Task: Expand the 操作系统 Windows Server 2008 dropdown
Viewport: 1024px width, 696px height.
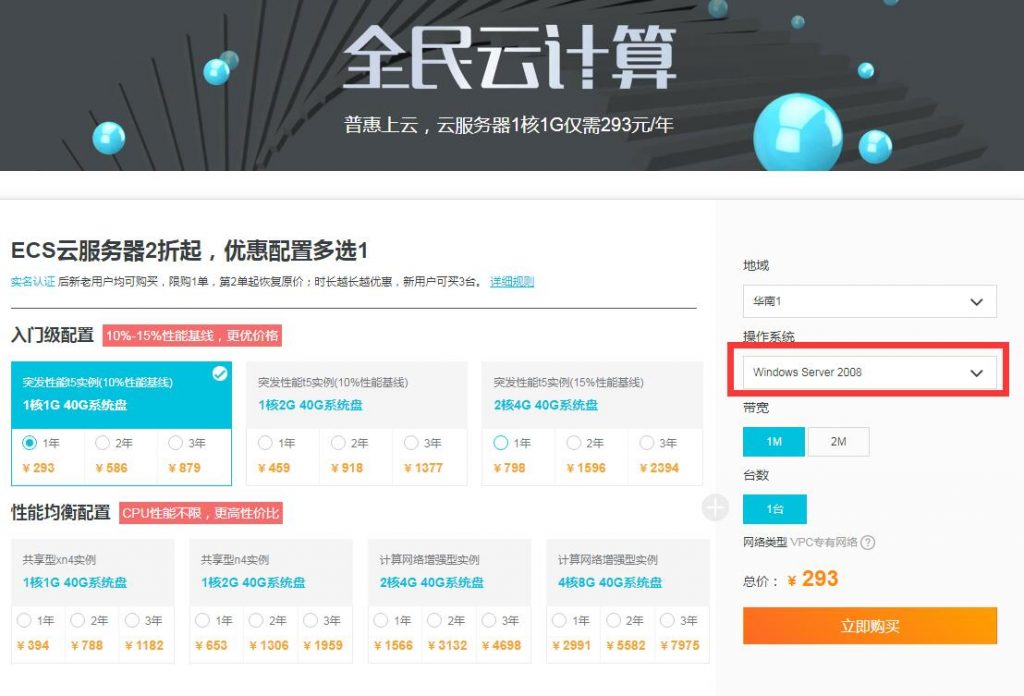Action: [869, 372]
